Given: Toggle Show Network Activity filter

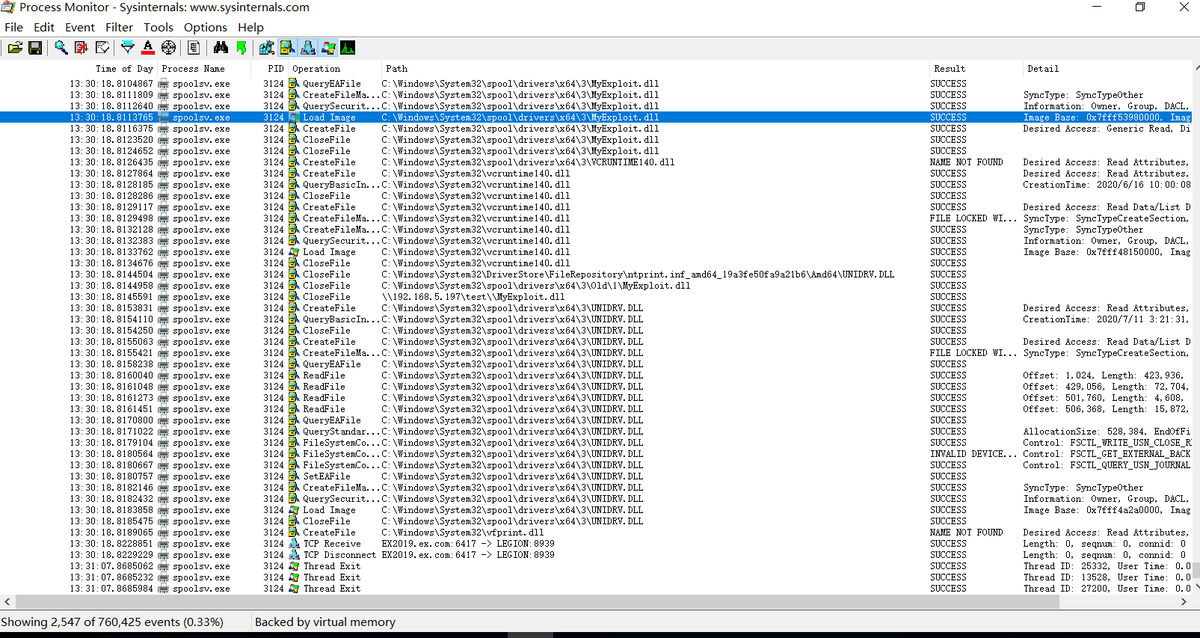Looking at the screenshot, I should pos(329,47).
